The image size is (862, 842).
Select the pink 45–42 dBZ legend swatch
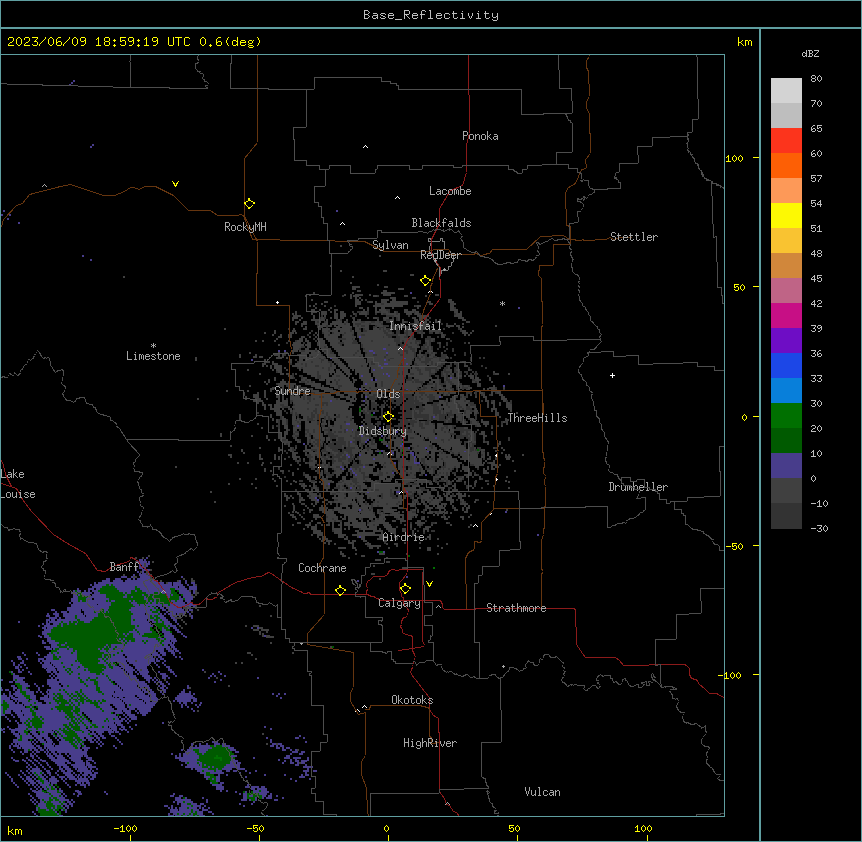(x=786, y=290)
